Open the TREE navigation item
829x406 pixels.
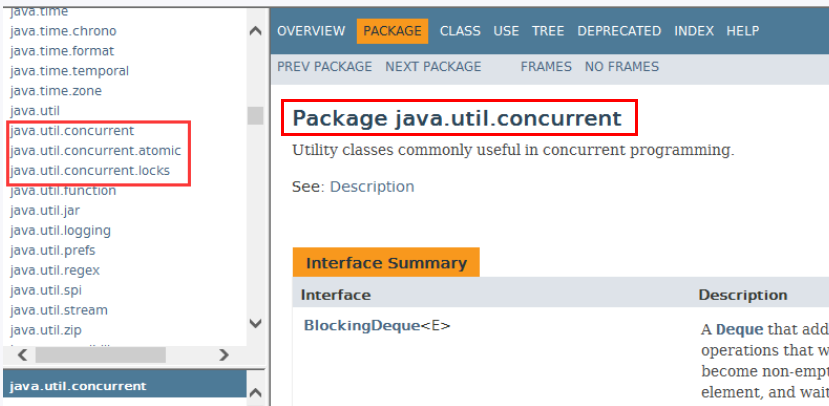coord(548,31)
